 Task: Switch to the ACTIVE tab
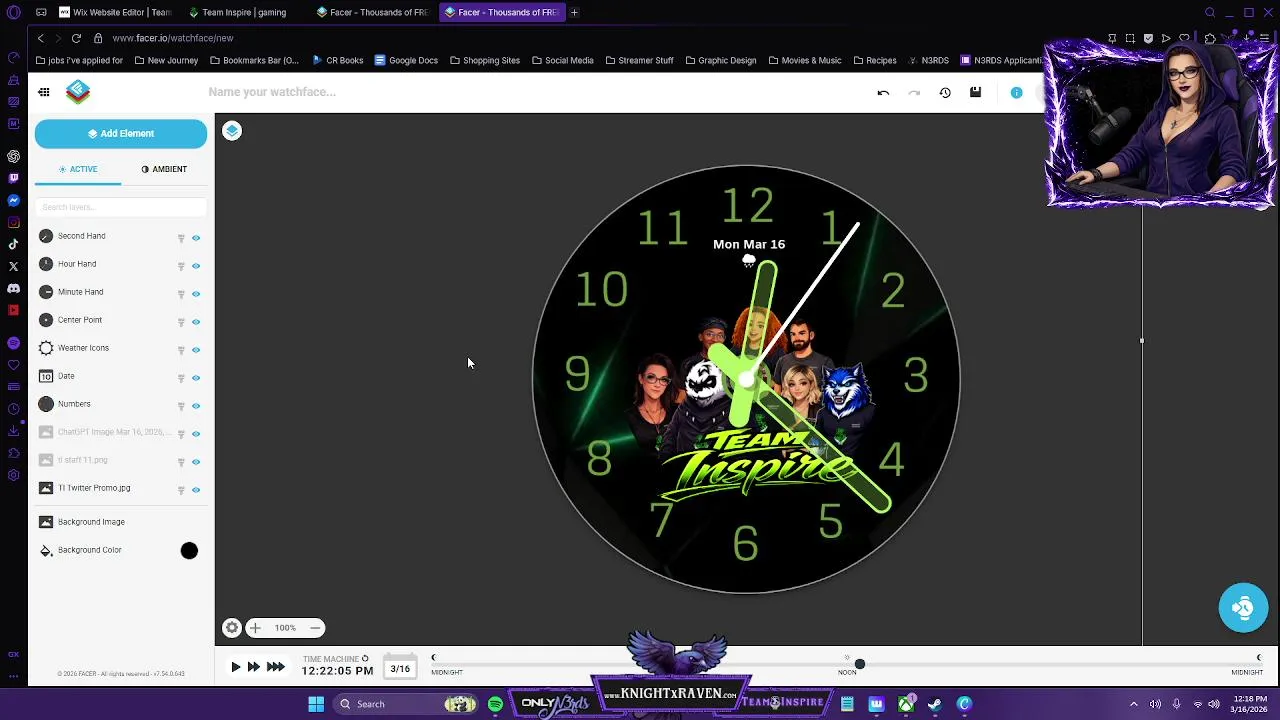click(x=78, y=169)
